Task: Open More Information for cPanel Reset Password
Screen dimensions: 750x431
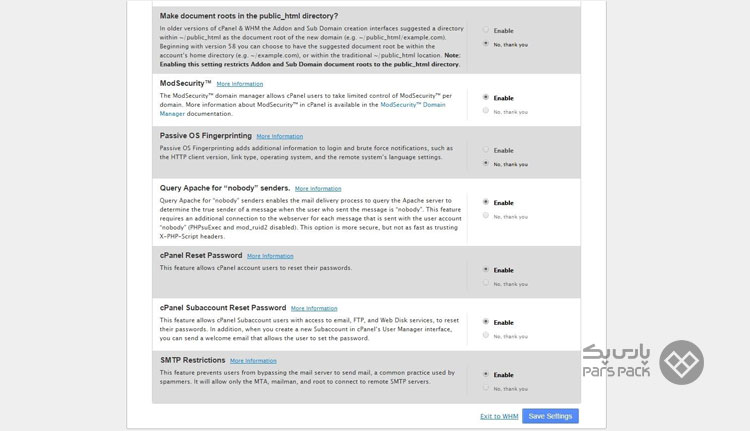Action: pyautogui.click(x=270, y=256)
